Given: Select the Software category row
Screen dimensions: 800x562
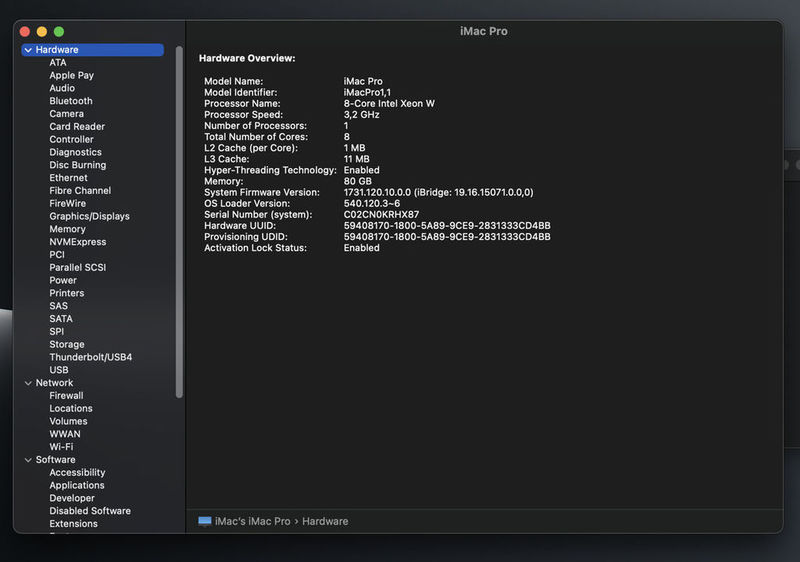Looking at the screenshot, I should 92,460.
